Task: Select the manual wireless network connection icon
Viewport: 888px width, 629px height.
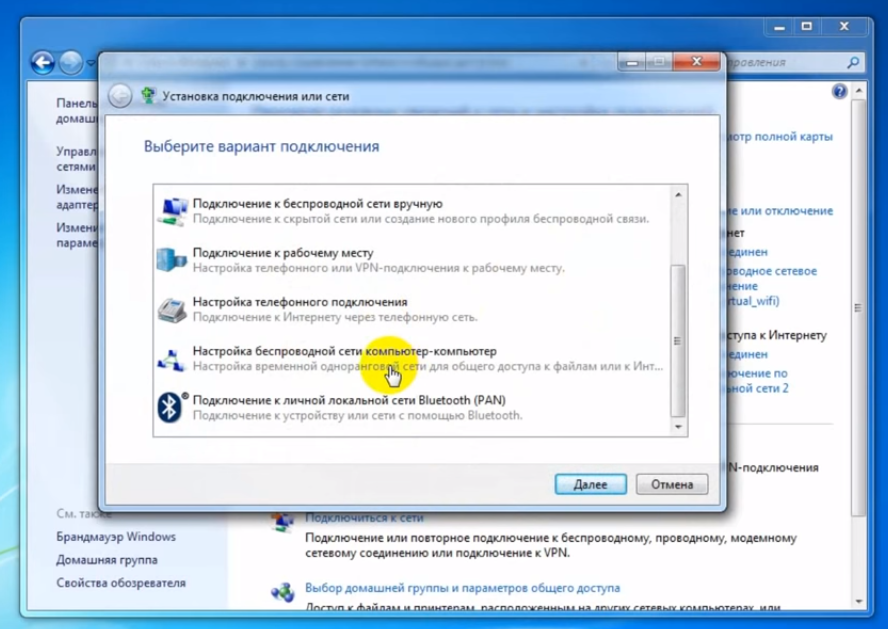Action: point(173,212)
